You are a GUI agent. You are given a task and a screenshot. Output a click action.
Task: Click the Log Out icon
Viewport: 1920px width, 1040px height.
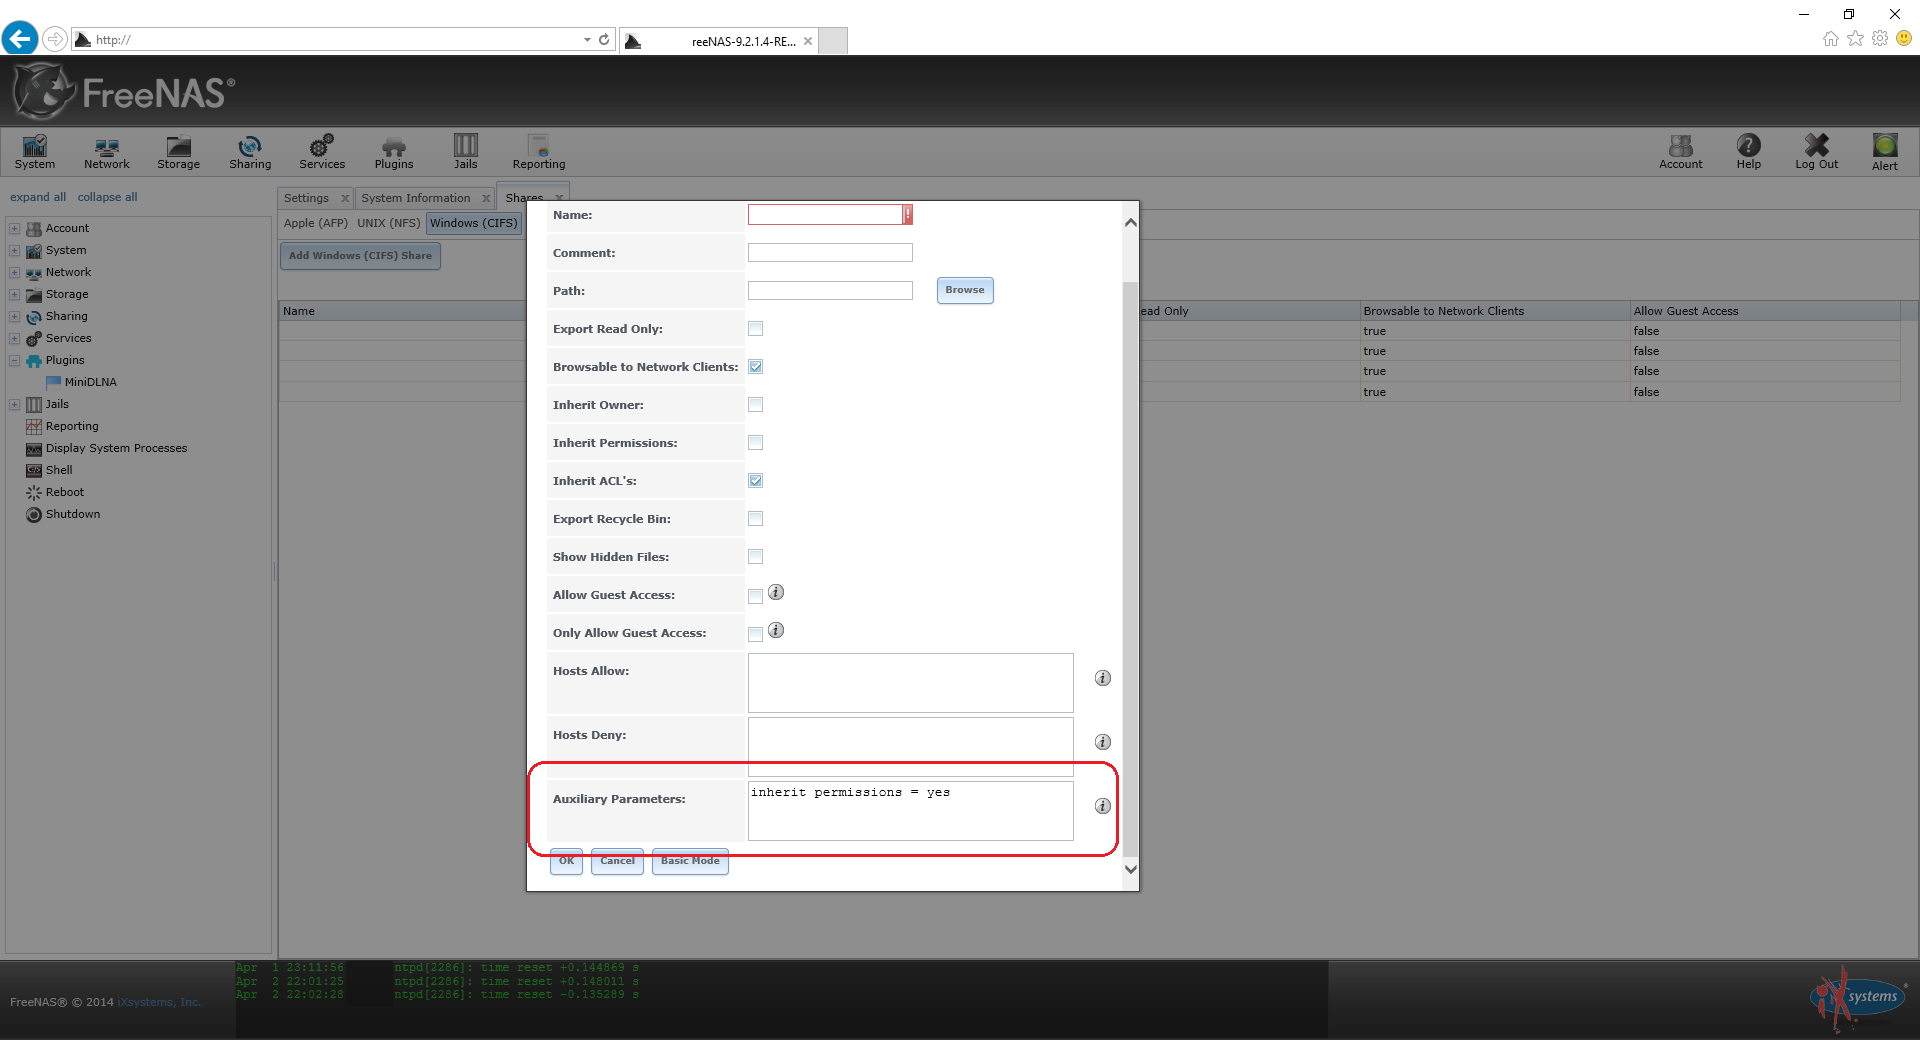pyautogui.click(x=1817, y=152)
